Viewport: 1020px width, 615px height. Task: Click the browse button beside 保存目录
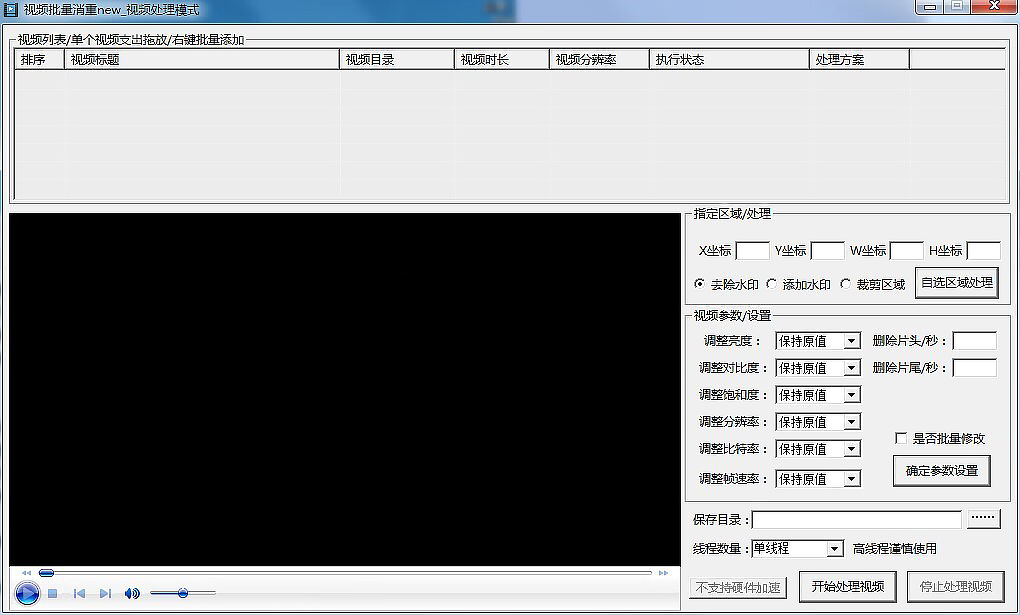984,519
